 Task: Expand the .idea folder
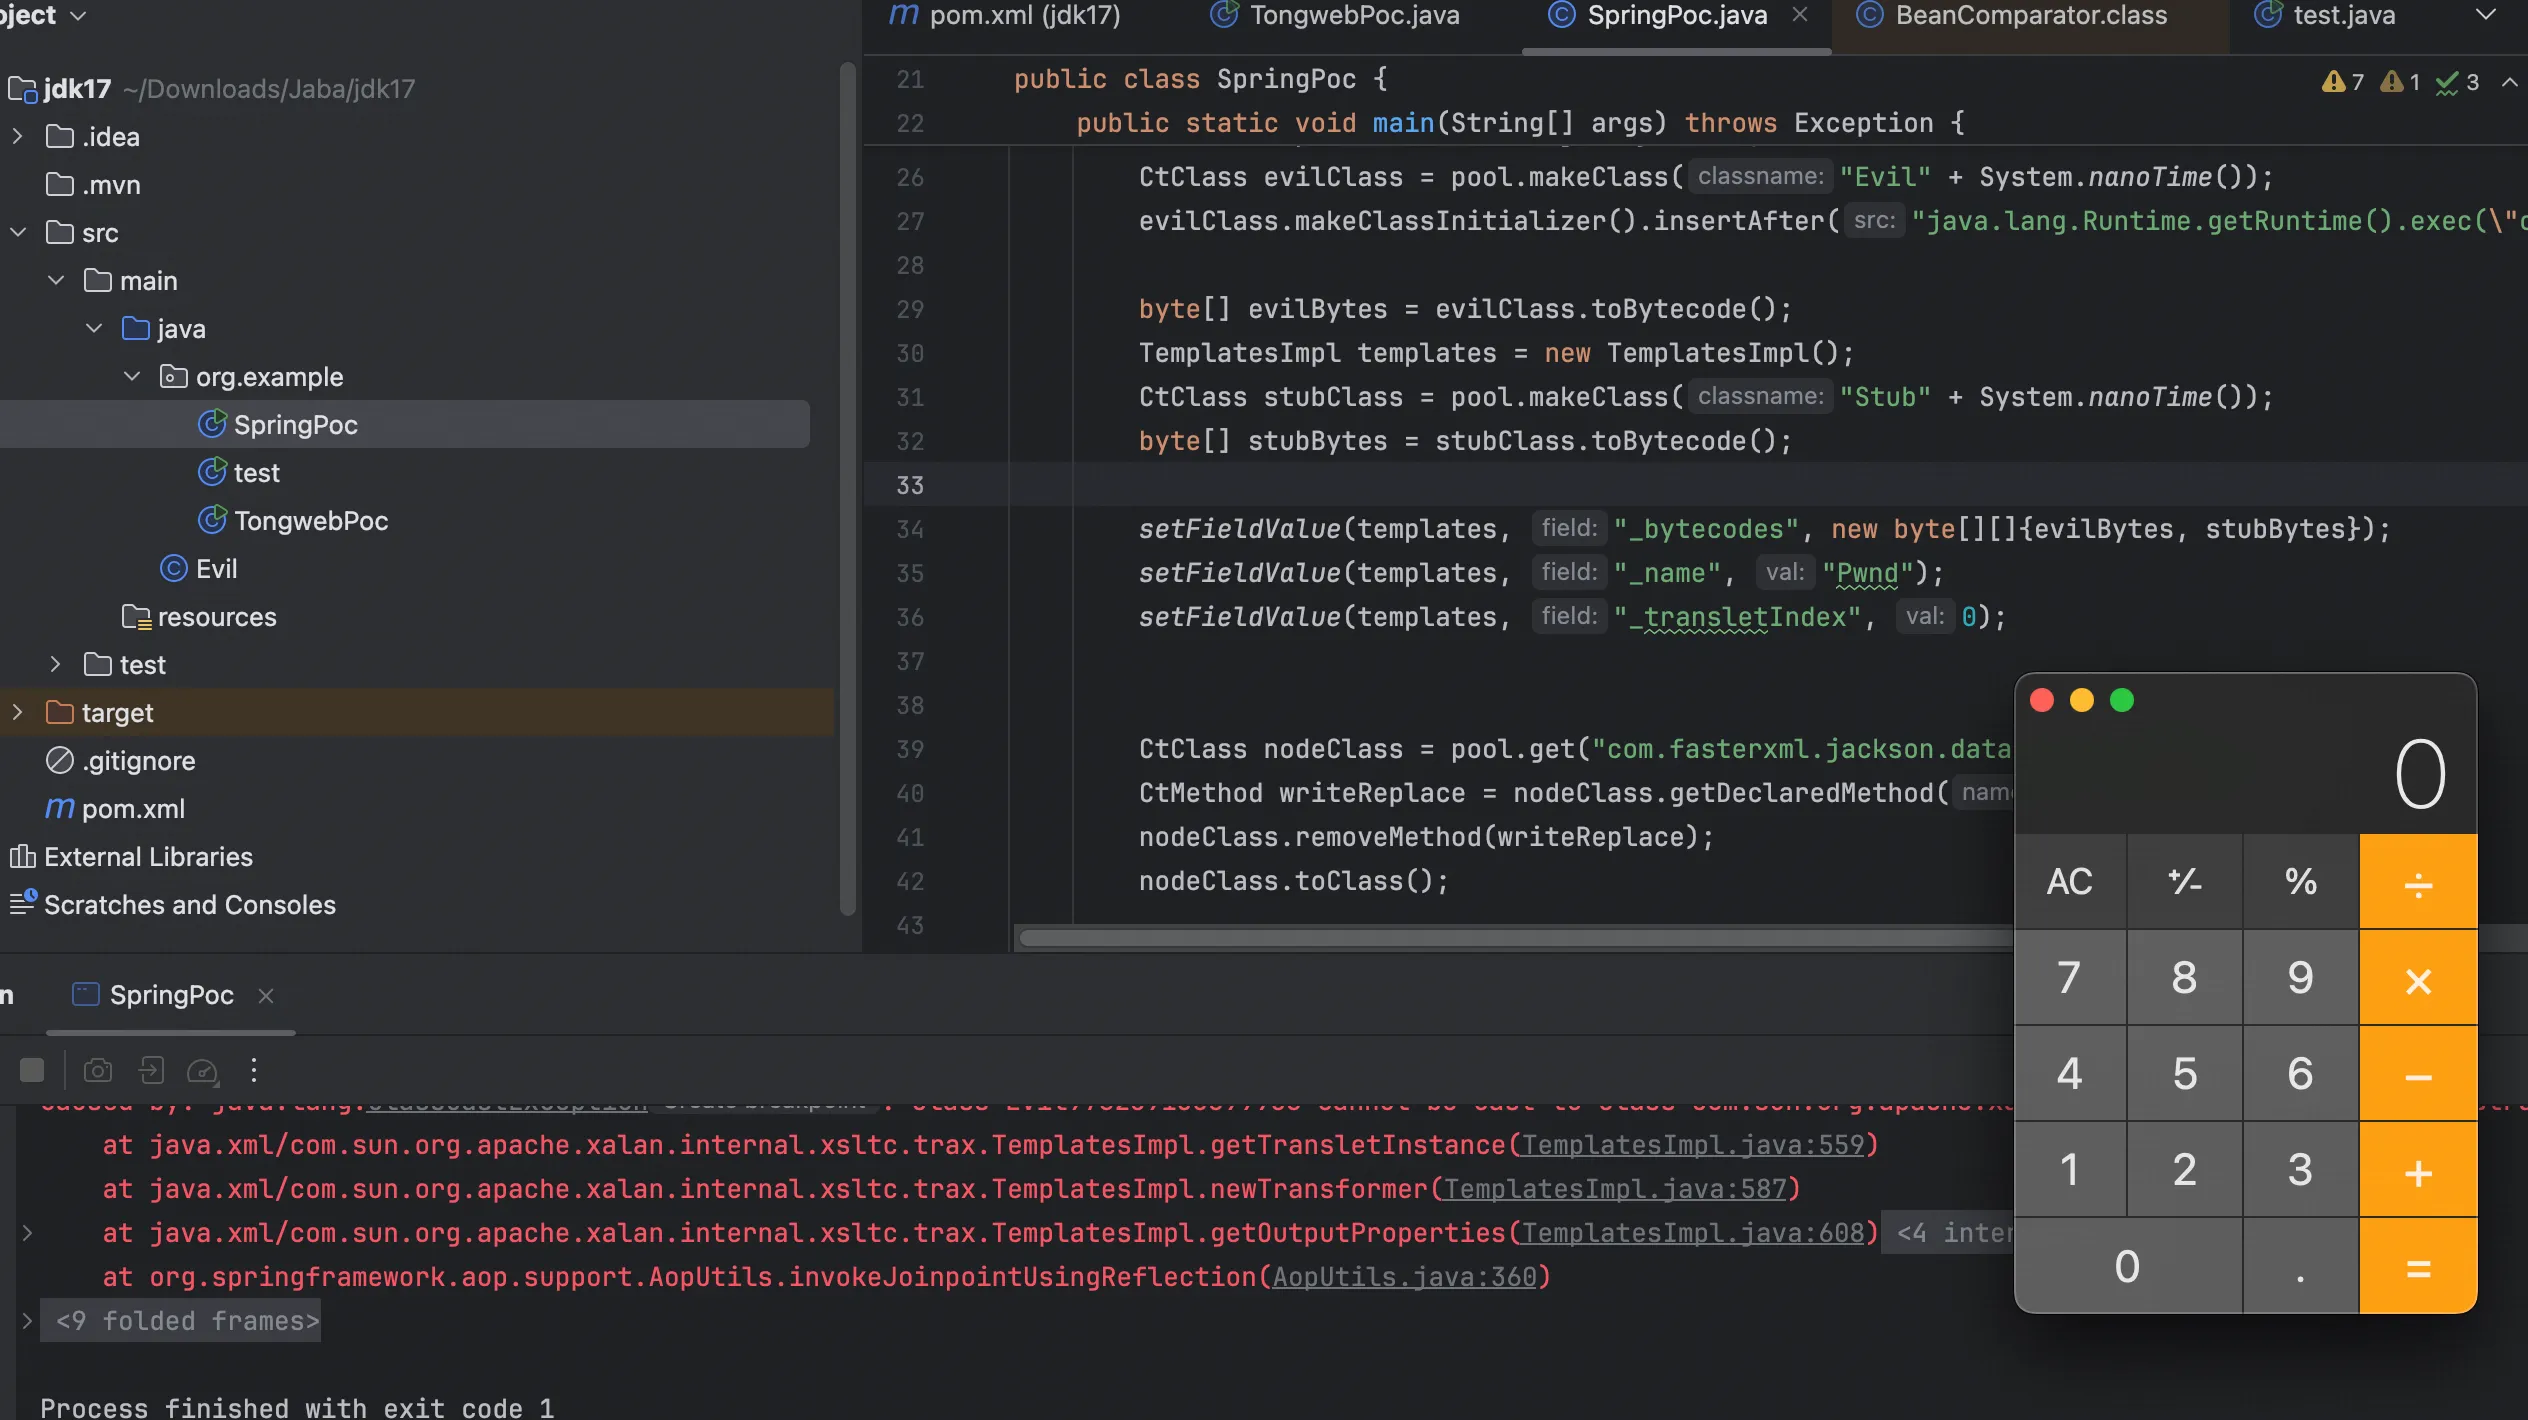18,137
